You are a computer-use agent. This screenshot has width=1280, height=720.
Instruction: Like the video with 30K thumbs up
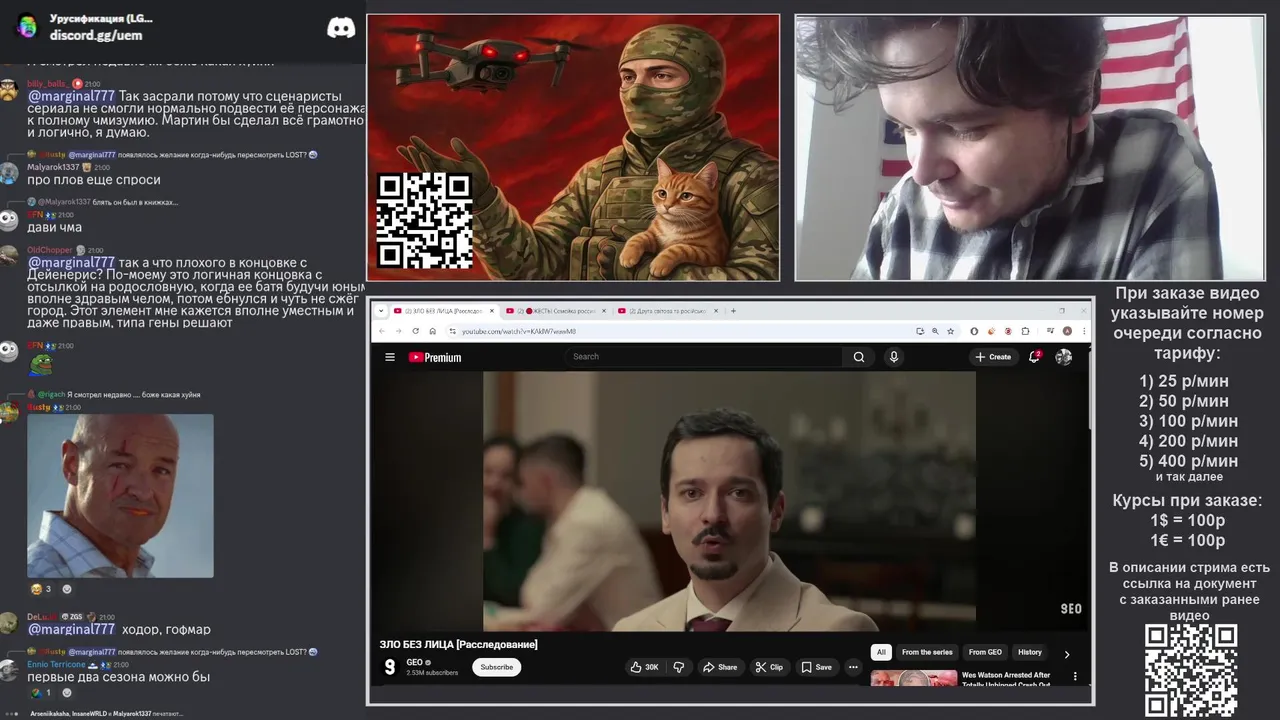click(645, 667)
